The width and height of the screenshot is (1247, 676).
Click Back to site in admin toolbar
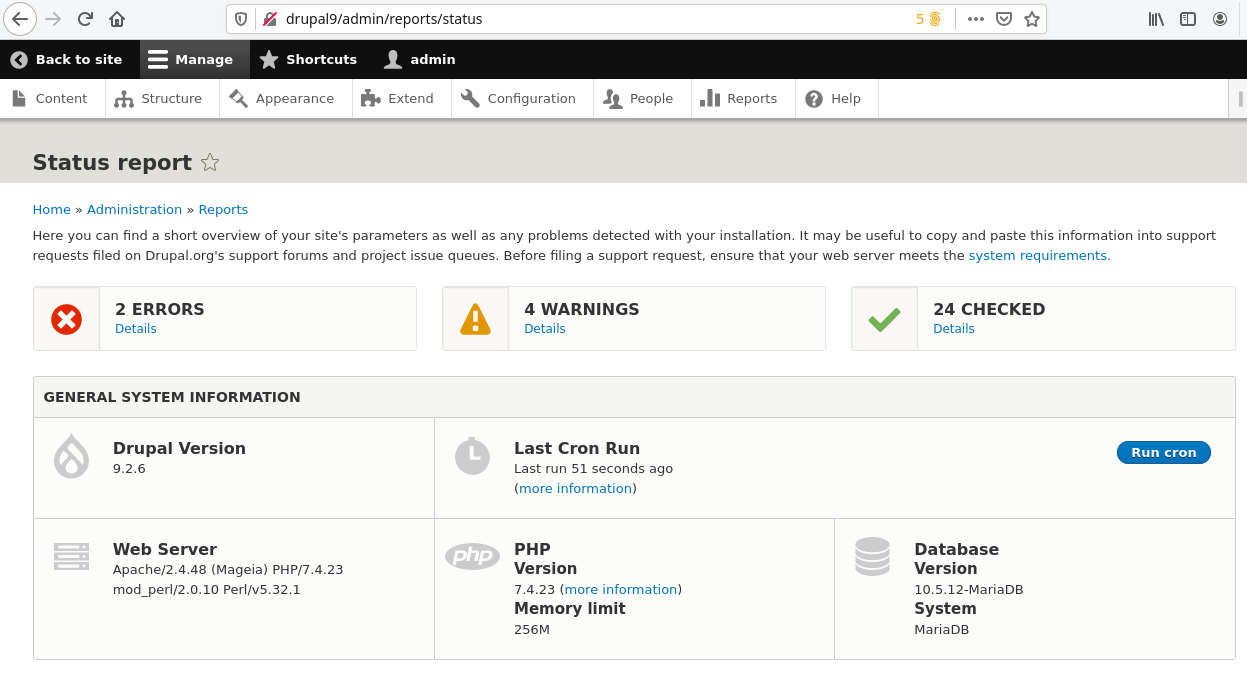pyautogui.click(x=66, y=59)
